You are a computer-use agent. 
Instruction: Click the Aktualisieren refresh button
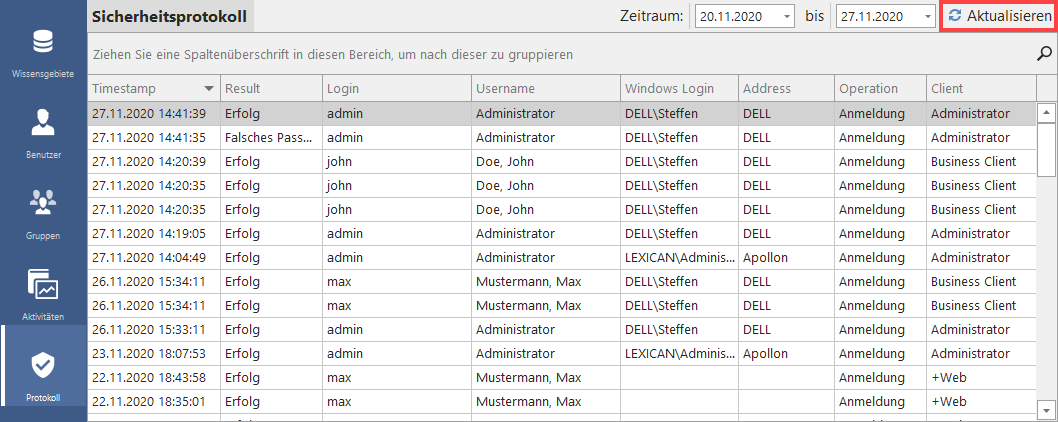point(998,16)
